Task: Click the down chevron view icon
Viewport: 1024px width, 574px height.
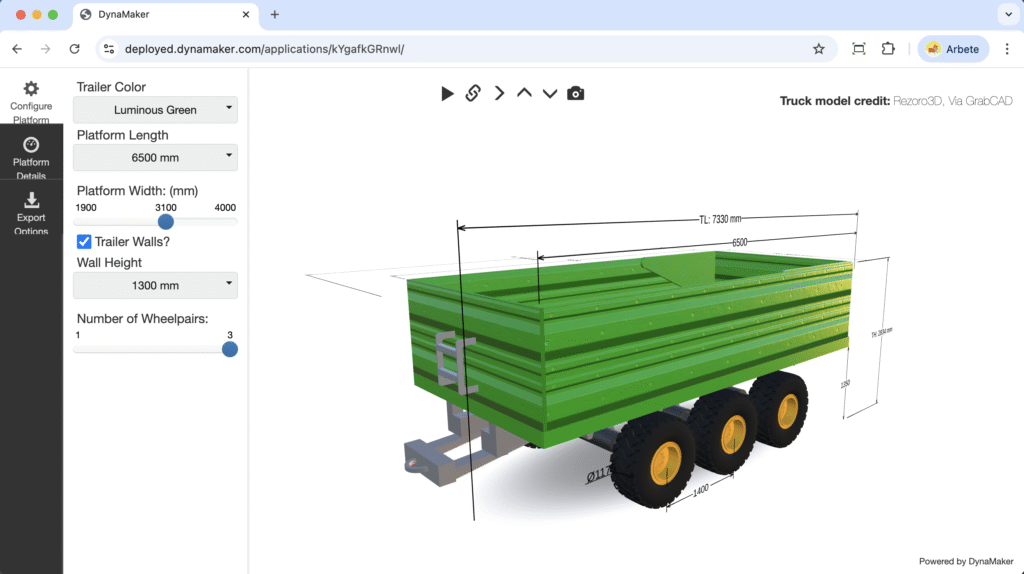Action: (550, 94)
